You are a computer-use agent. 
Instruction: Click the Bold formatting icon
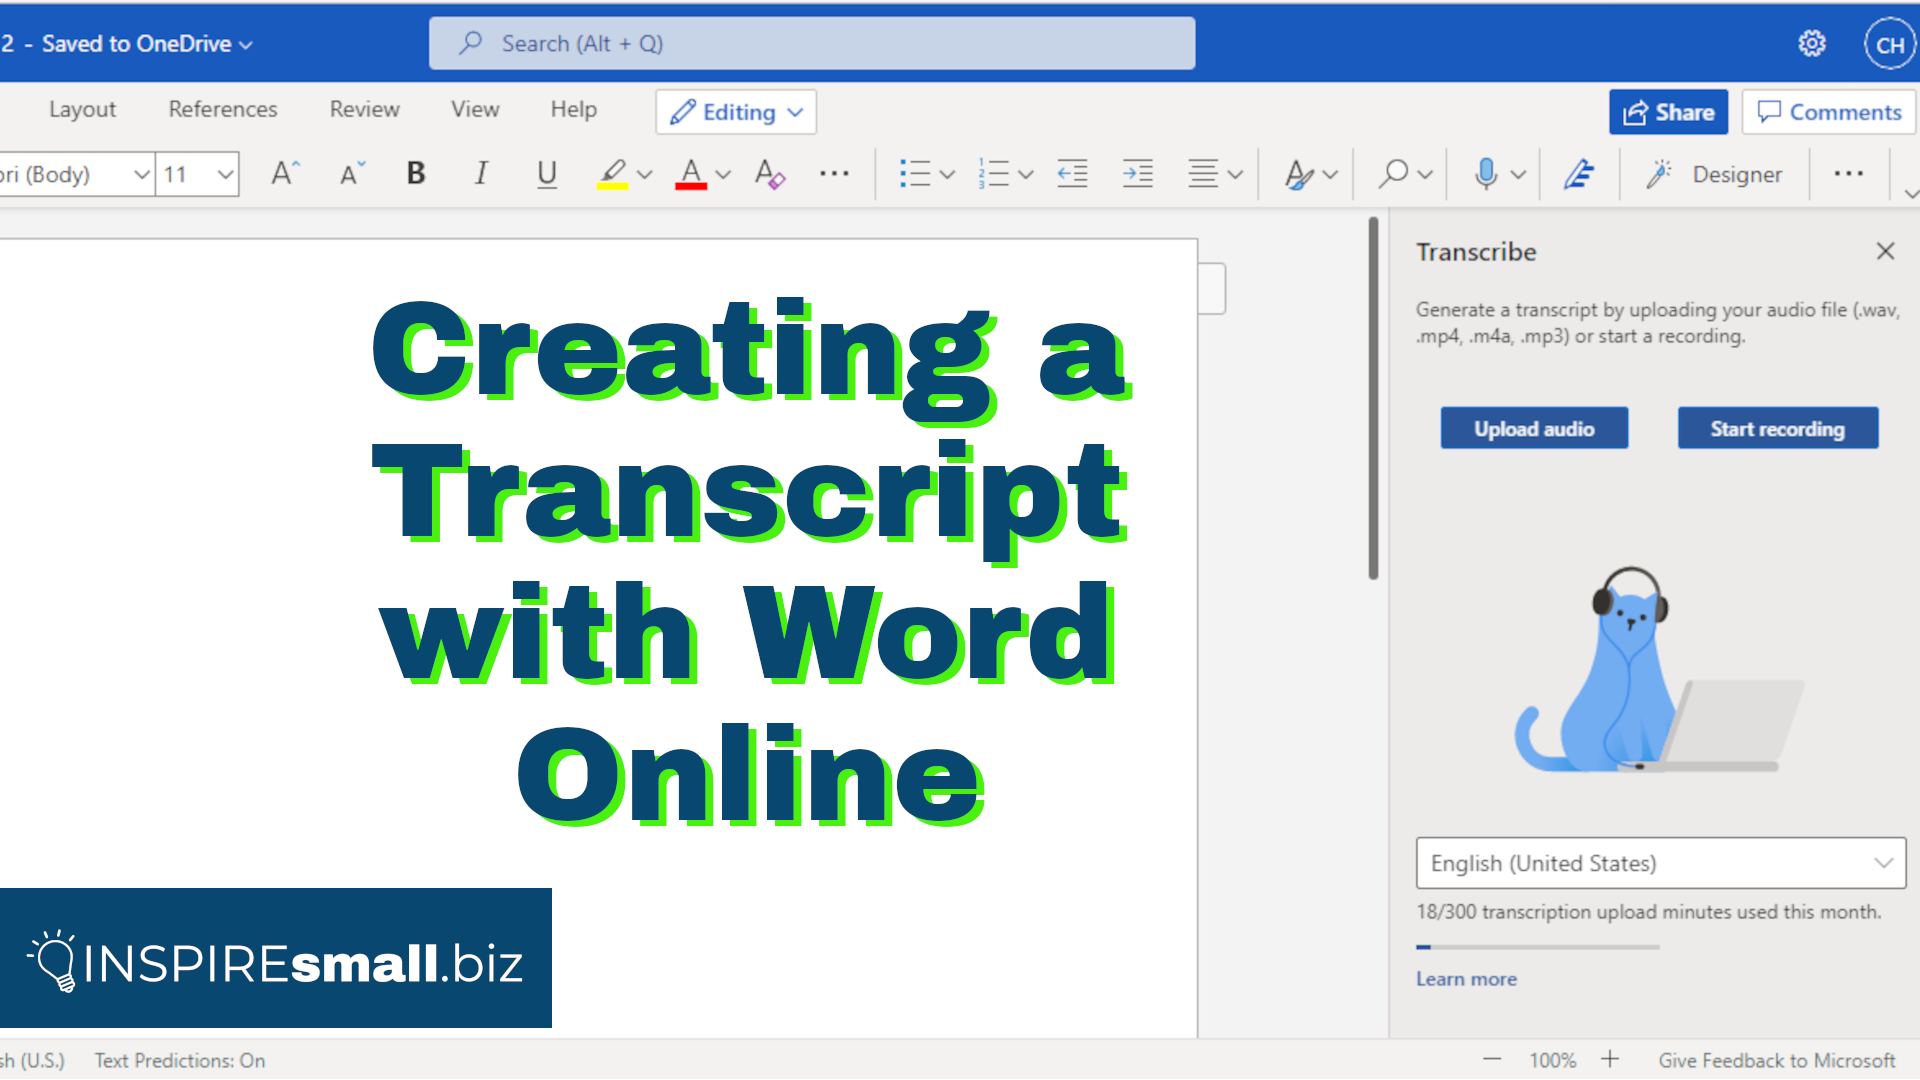[417, 173]
